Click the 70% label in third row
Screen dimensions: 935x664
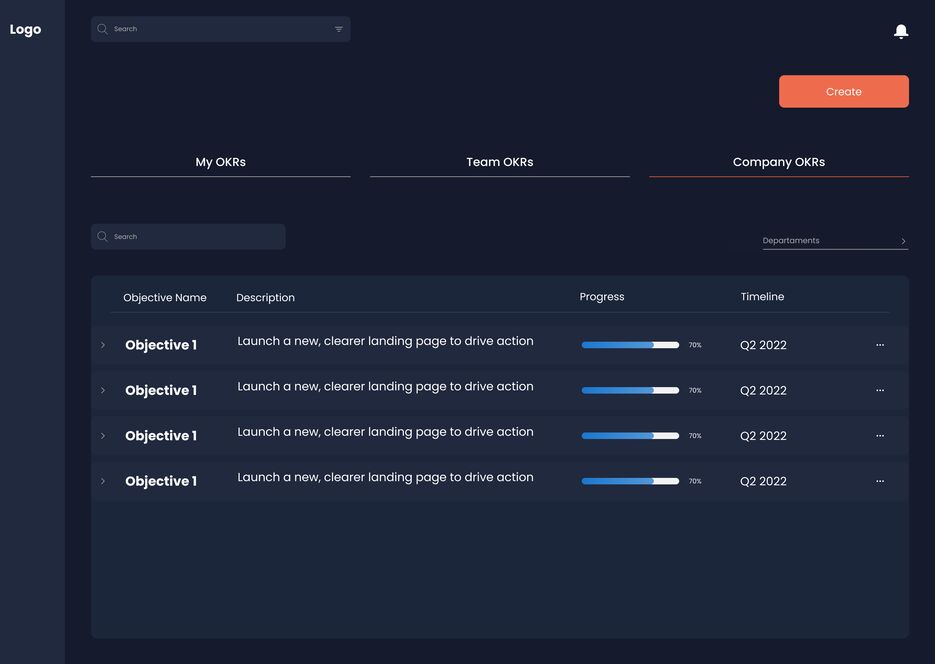695,436
